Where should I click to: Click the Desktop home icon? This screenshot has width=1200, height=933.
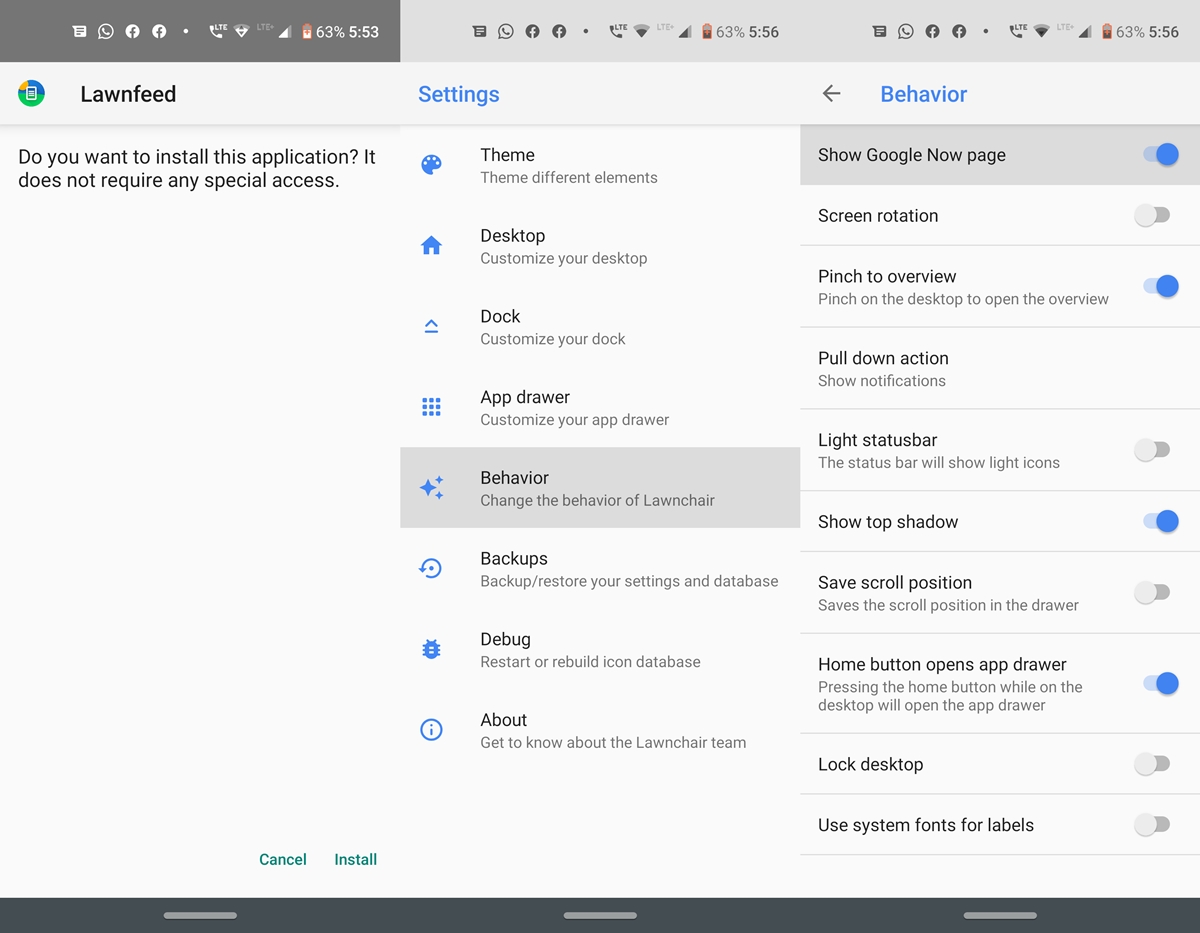tap(431, 246)
